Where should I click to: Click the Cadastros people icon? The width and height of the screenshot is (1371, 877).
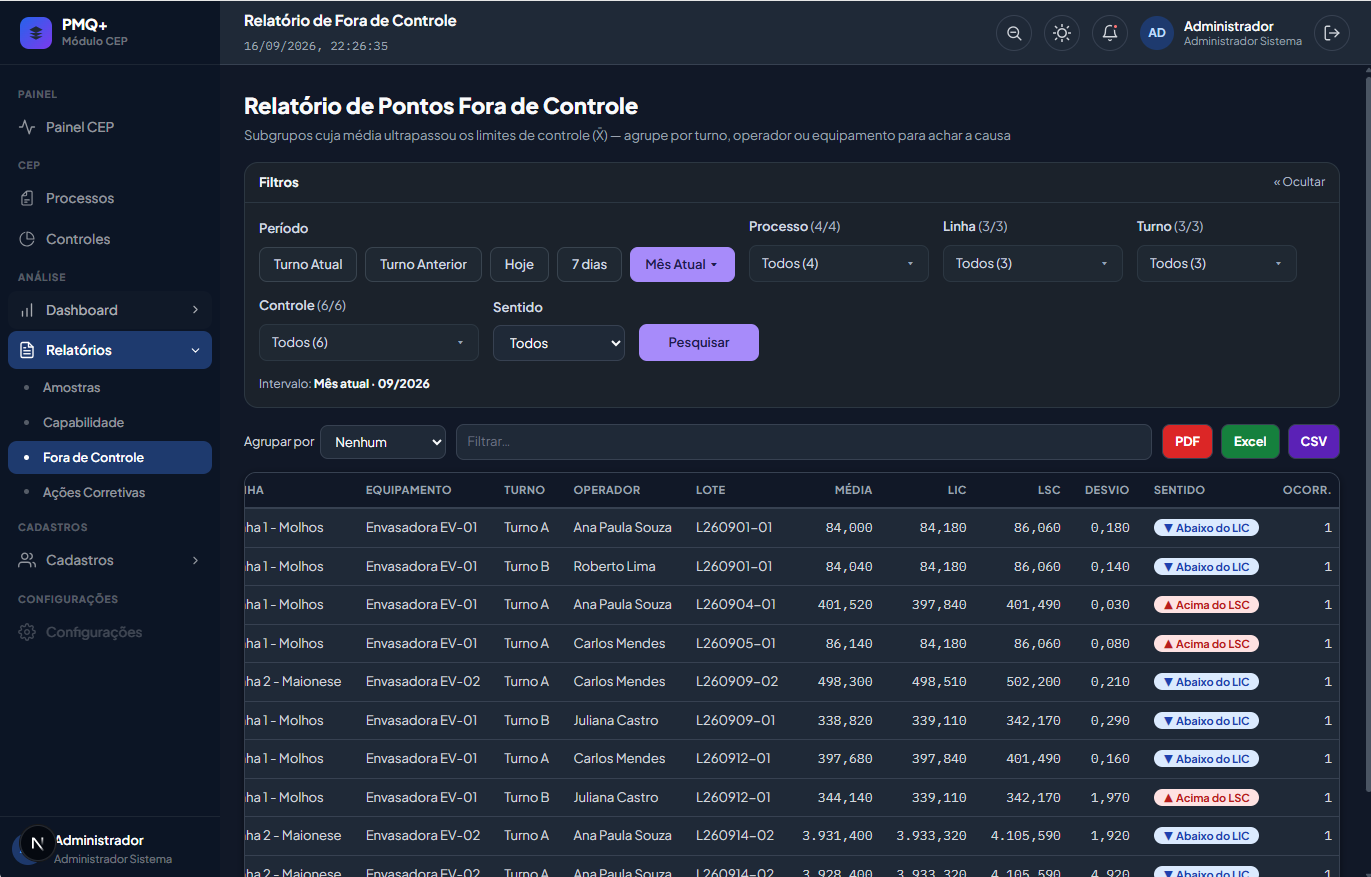pyautogui.click(x=27, y=560)
